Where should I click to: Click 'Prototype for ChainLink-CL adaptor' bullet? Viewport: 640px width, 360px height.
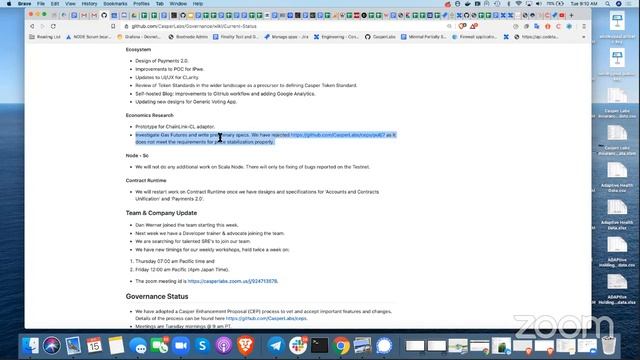175,127
